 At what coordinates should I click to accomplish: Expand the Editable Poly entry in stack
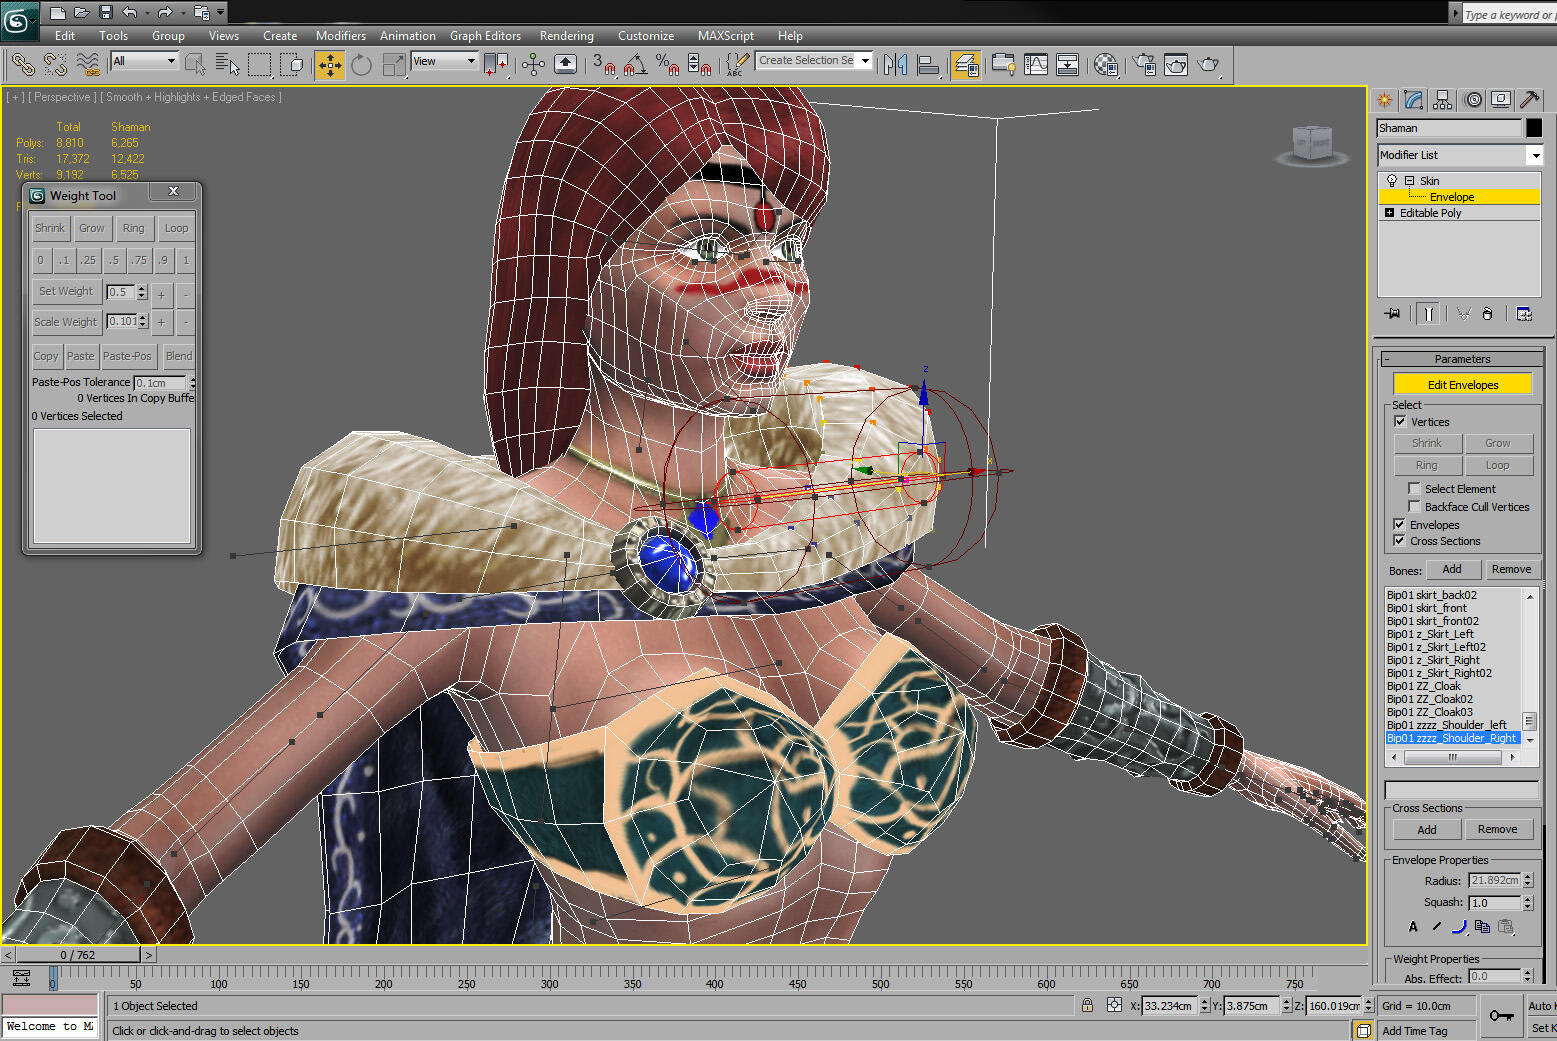click(1389, 213)
